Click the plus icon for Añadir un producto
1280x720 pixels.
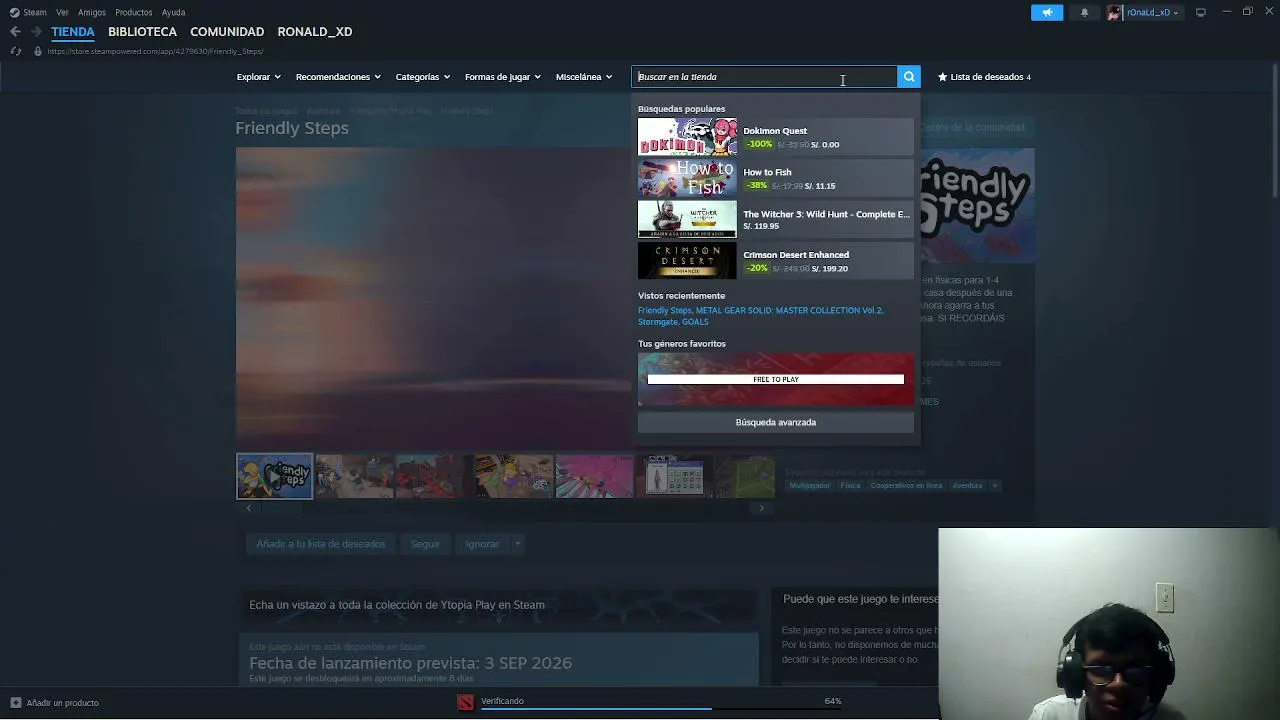15,703
